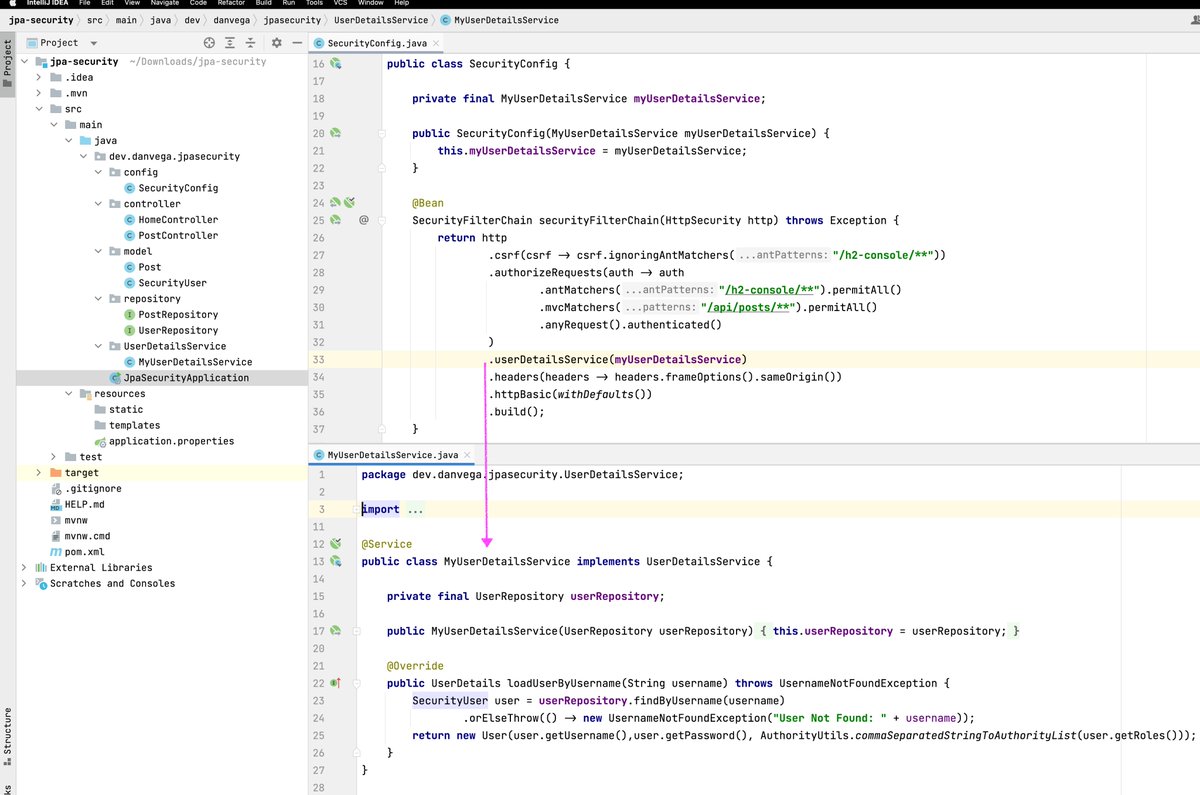Select SecurityUser in the model package

(x=173, y=283)
